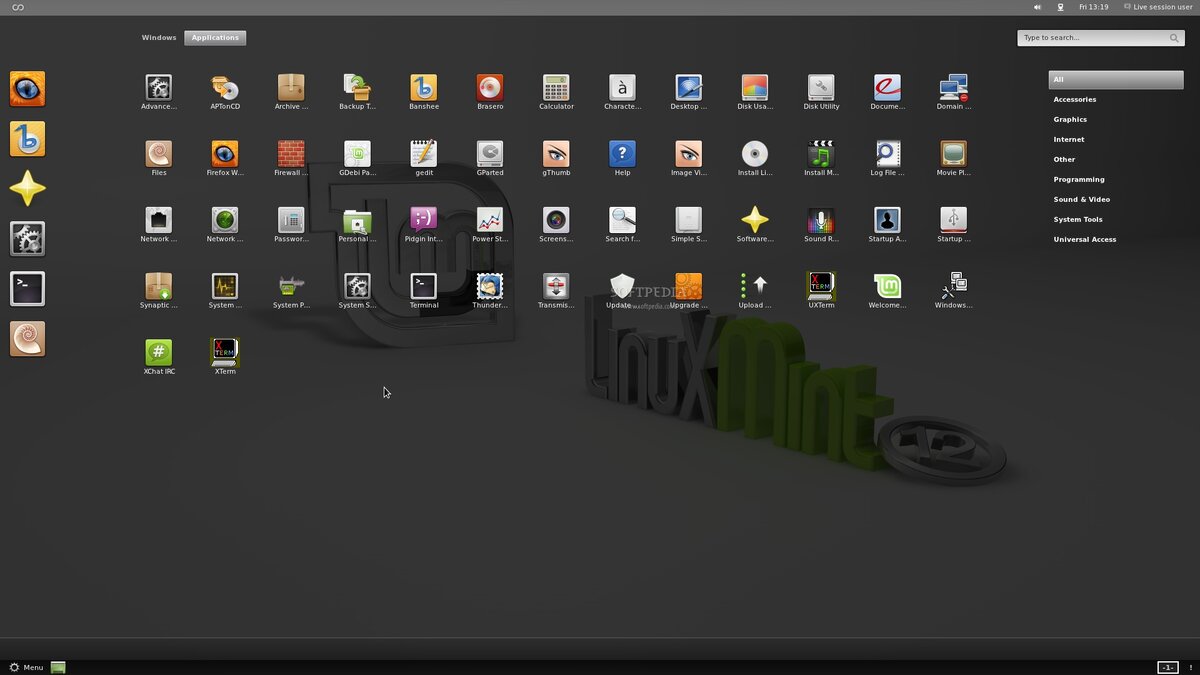The height and width of the screenshot is (675, 1200).
Task: Click the Type to search field
Action: pos(1102,38)
